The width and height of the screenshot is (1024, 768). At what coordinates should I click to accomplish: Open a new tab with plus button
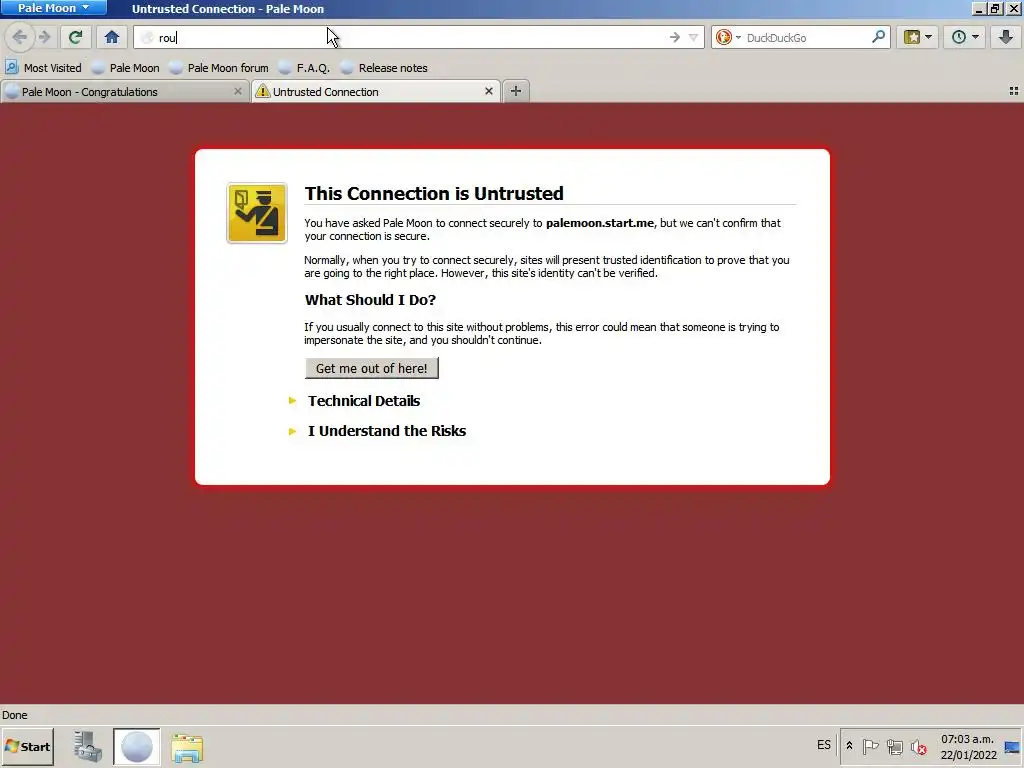pyautogui.click(x=516, y=91)
